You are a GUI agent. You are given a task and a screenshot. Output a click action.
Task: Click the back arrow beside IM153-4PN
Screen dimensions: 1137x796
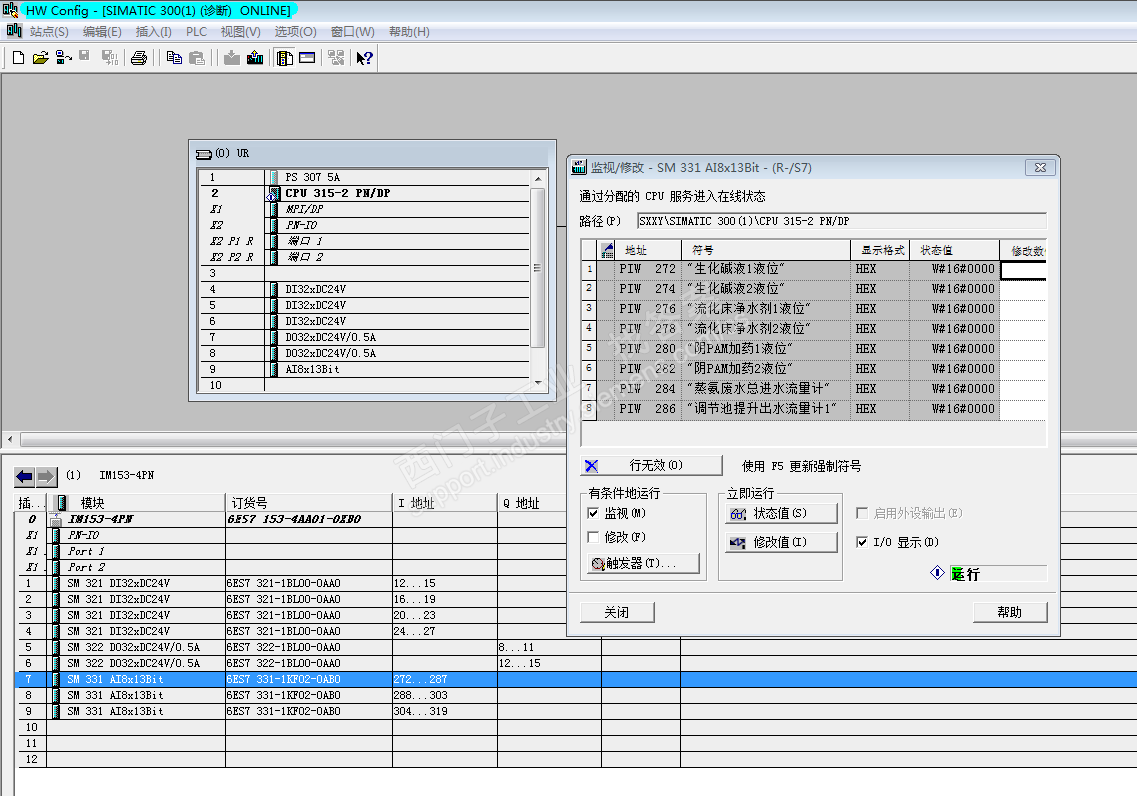24,476
